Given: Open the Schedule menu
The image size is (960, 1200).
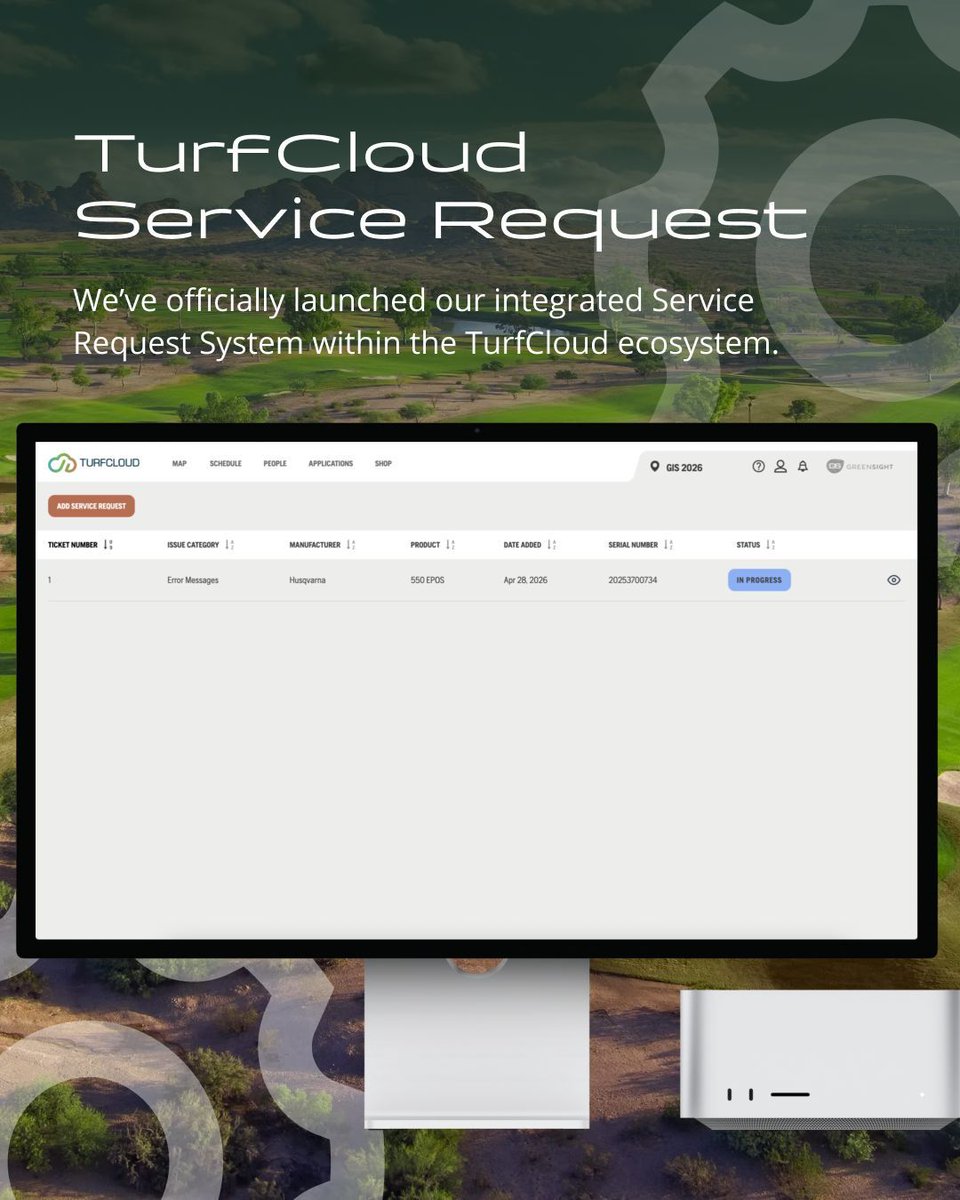Looking at the screenshot, I should point(225,464).
